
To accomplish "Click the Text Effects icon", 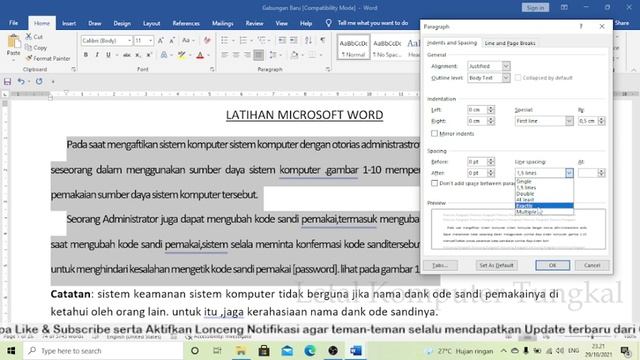I will tap(164, 55).
